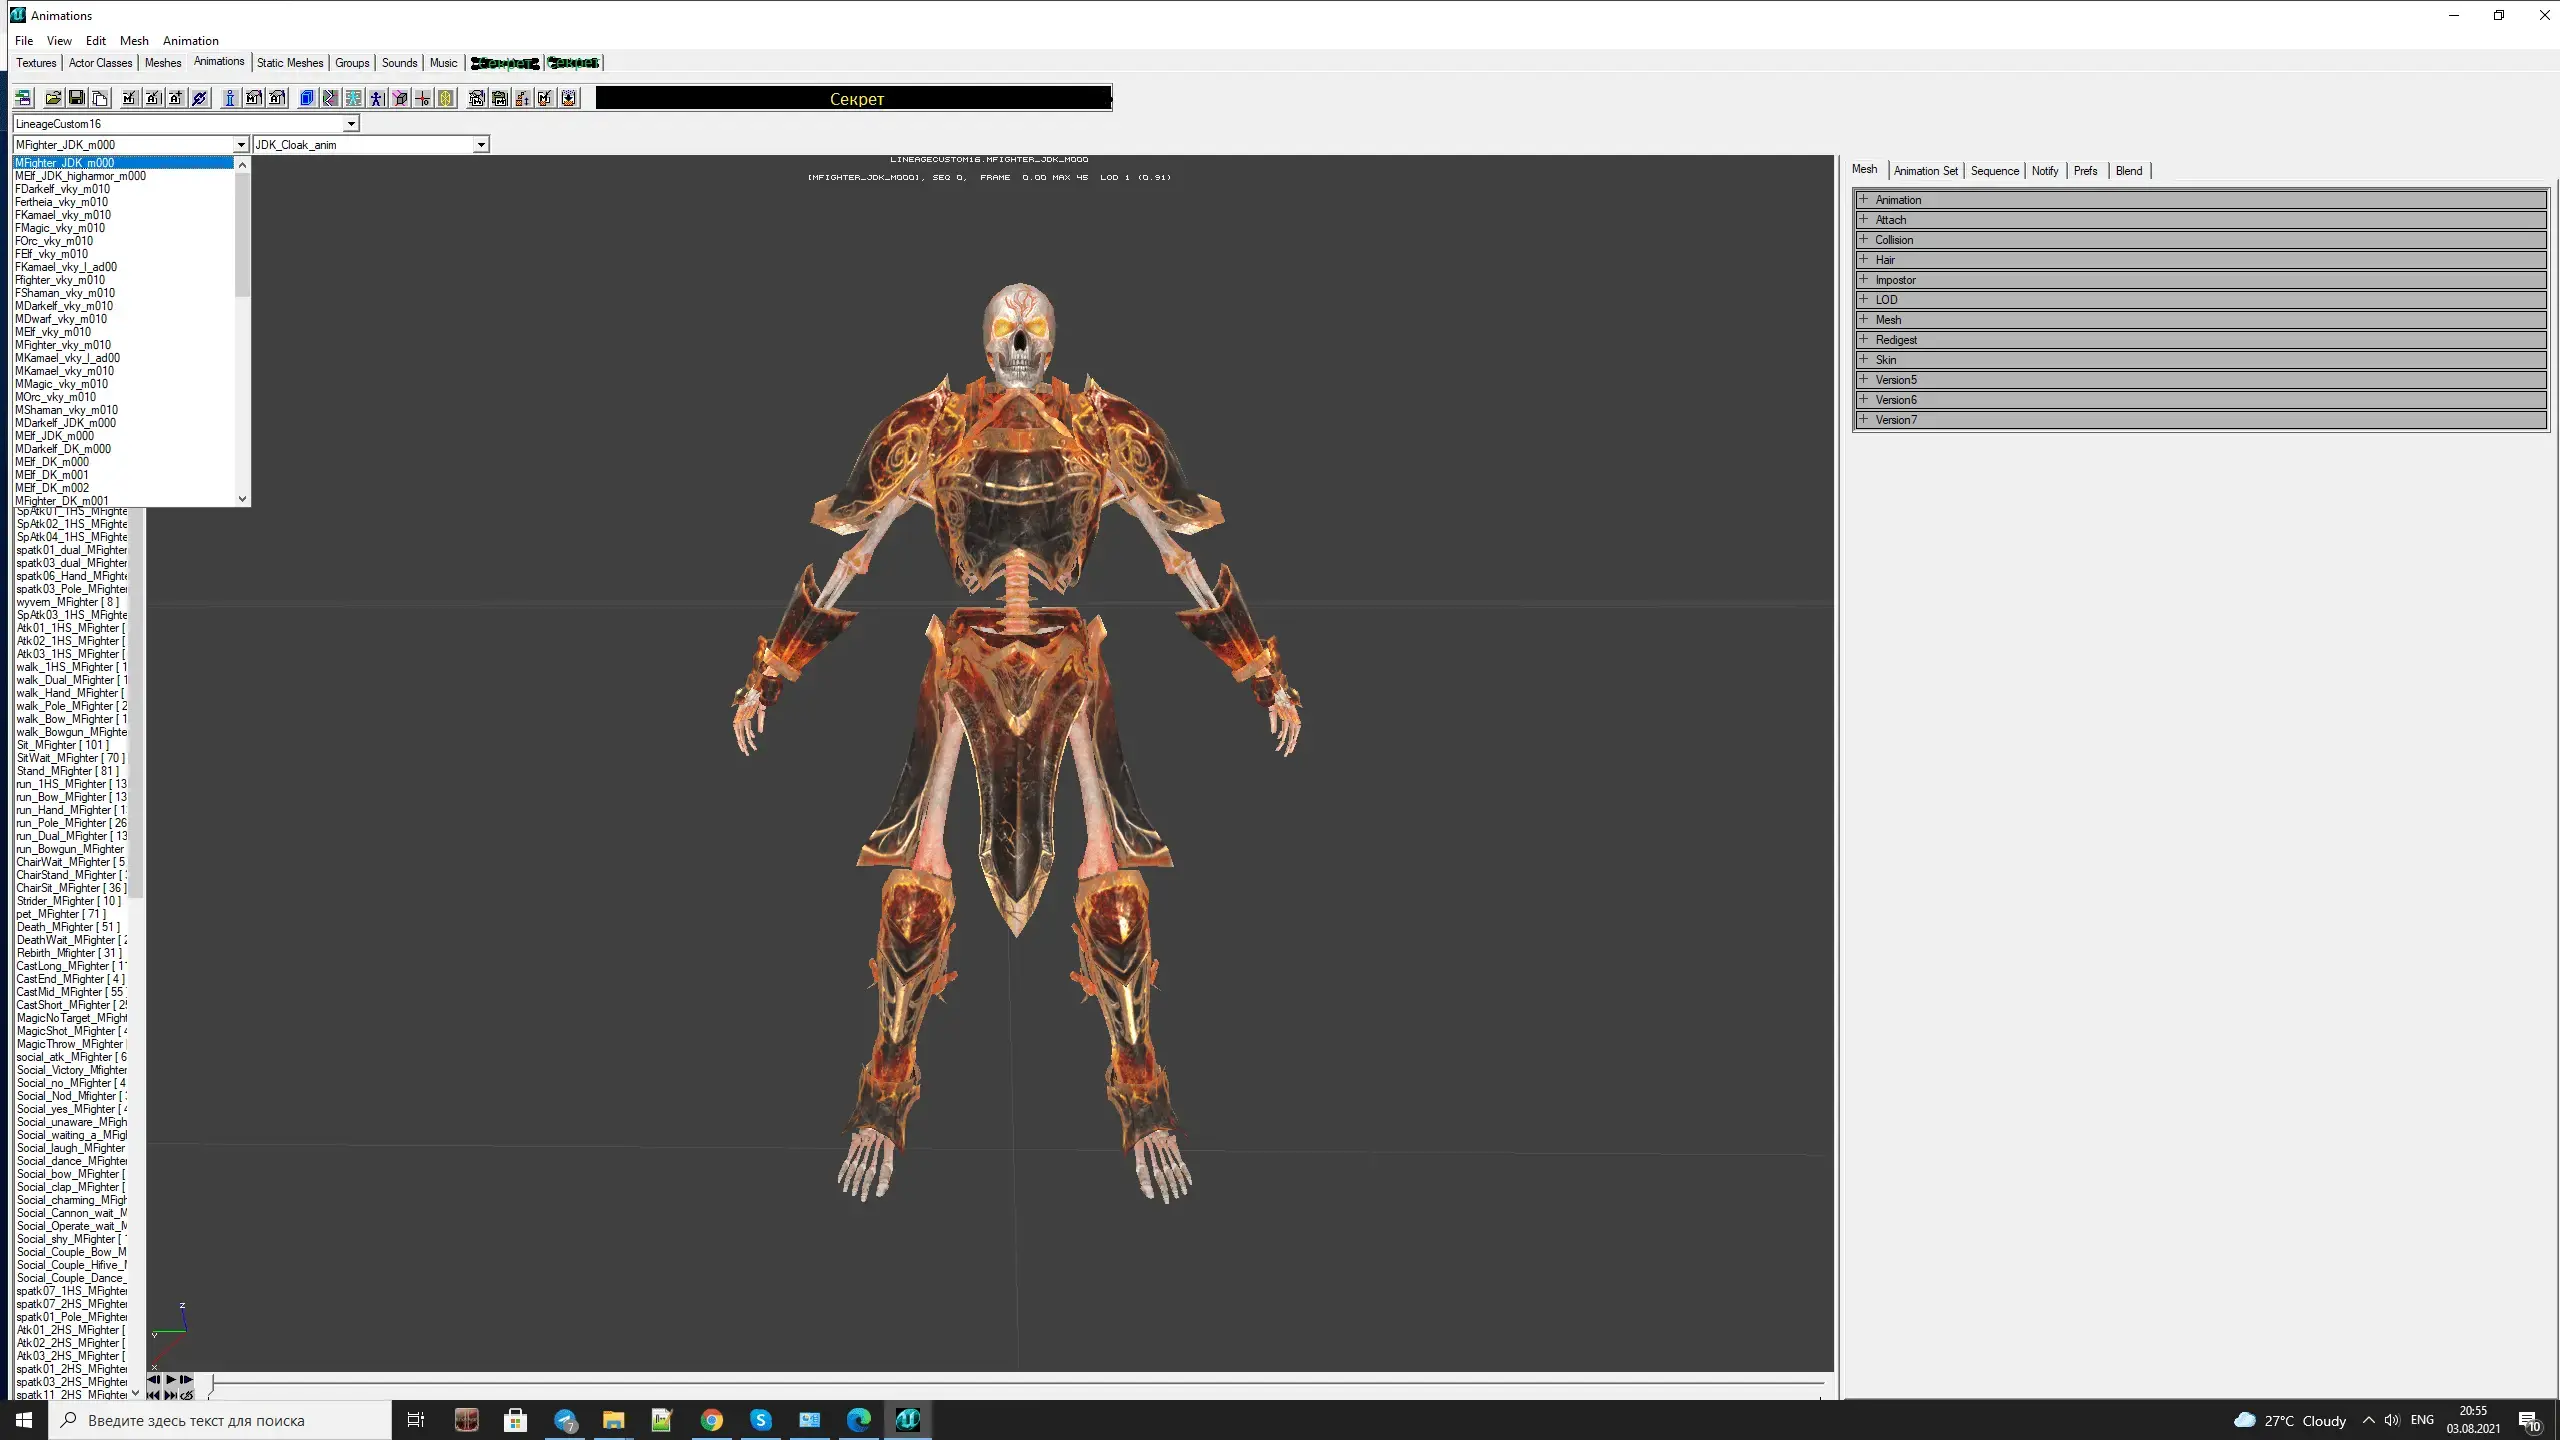This screenshot has height=1440, width=2560.
Task: Open the MFighter_JDK_m000 mesh dropdown
Action: (x=241, y=145)
